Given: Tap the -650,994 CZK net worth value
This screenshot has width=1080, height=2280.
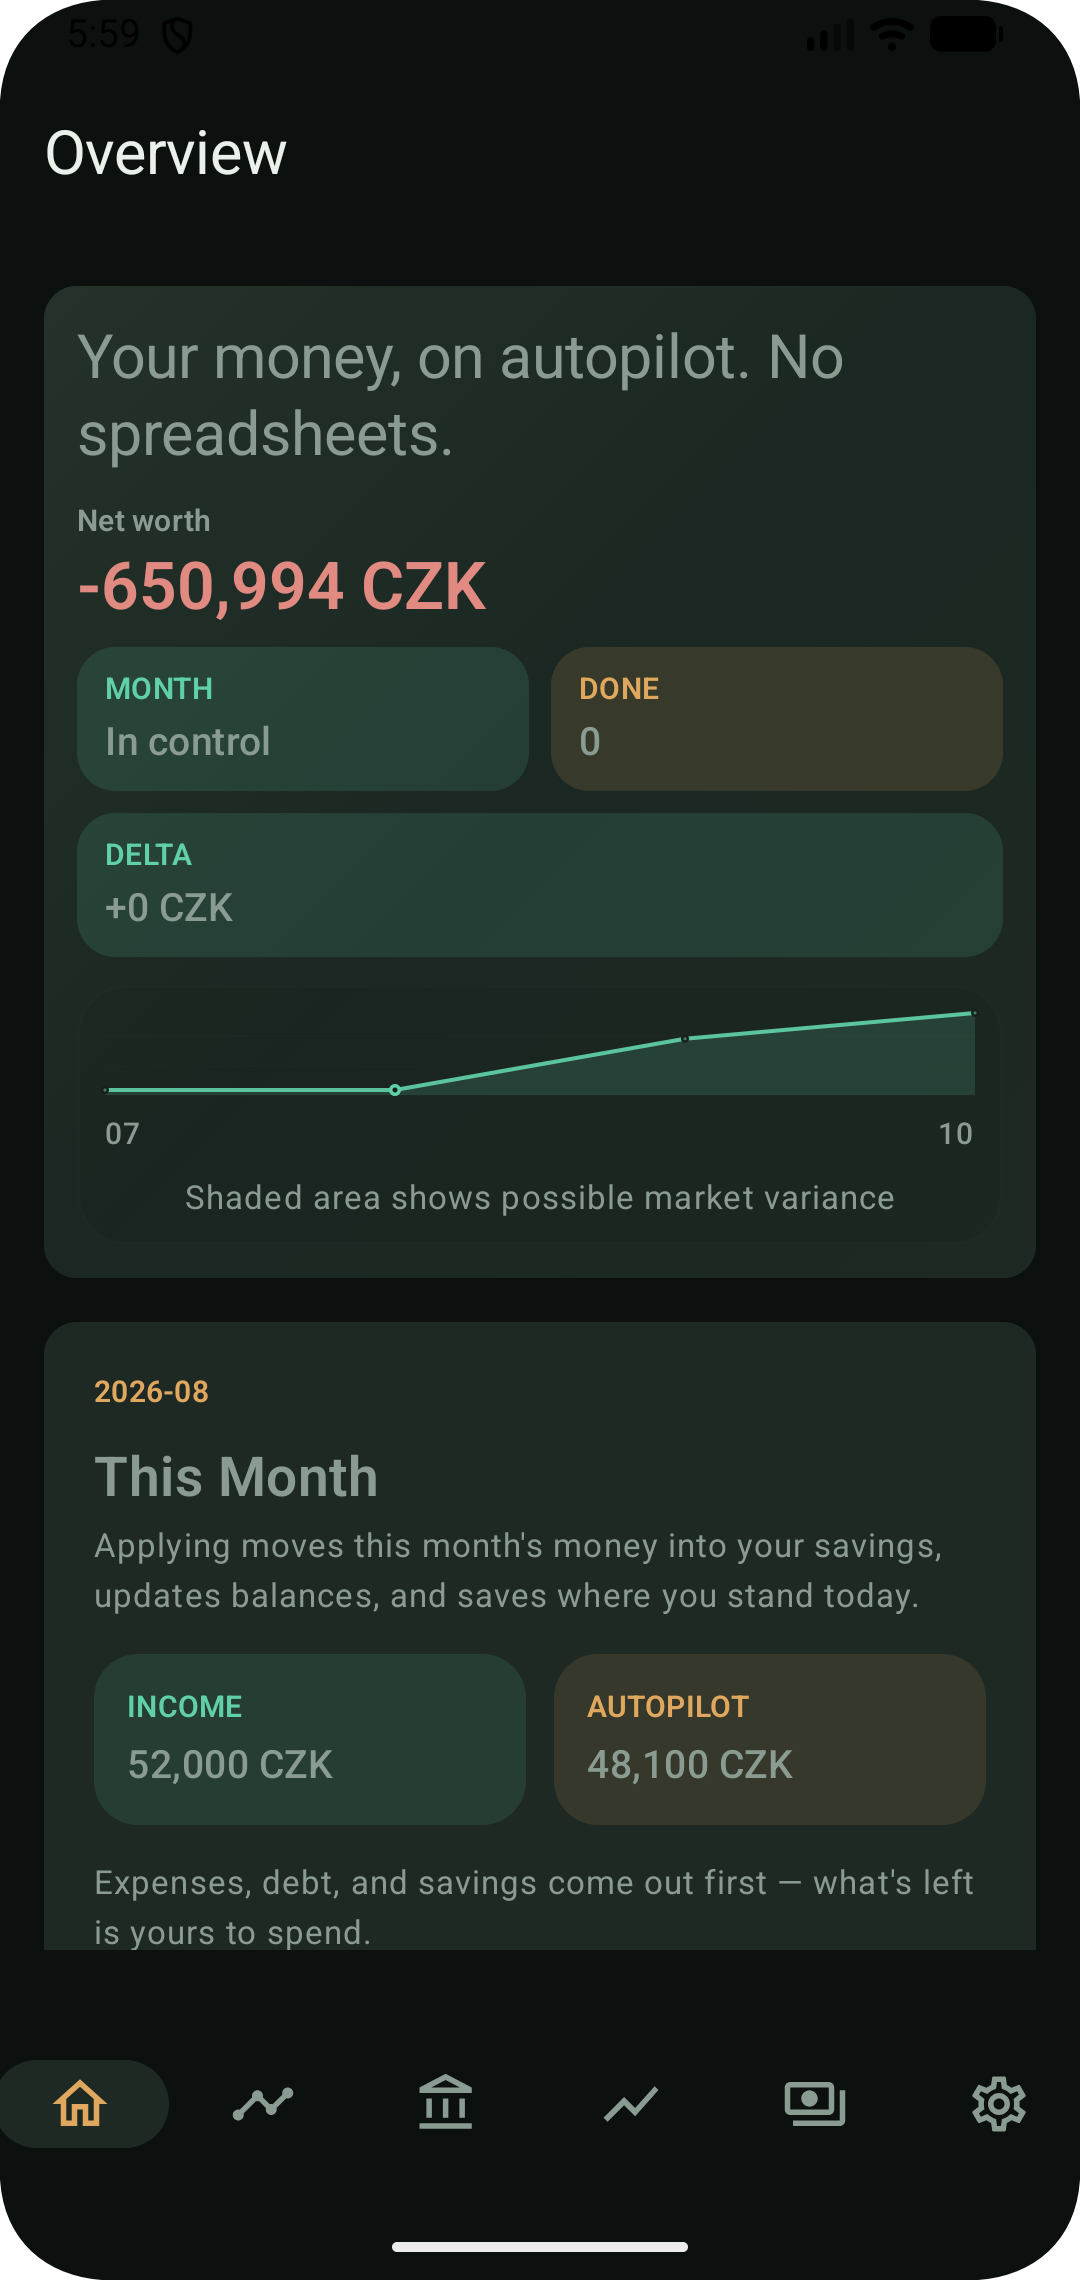Looking at the screenshot, I should tap(282, 586).
